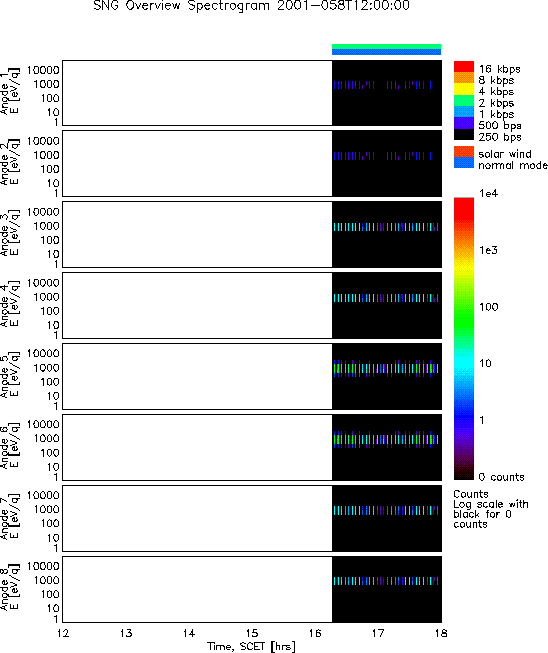Click the '1e4' color bar label
The height and width of the screenshot is (653, 548).
pyautogui.click(x=488, y=193)
